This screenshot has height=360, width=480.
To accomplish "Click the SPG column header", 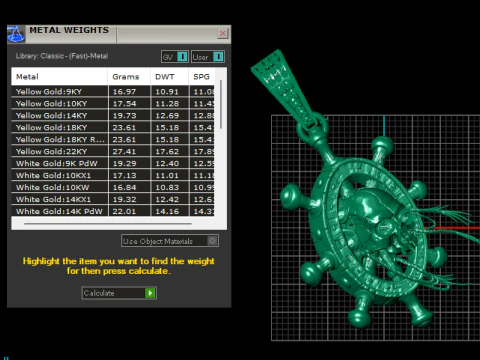I will click(201, 77).
